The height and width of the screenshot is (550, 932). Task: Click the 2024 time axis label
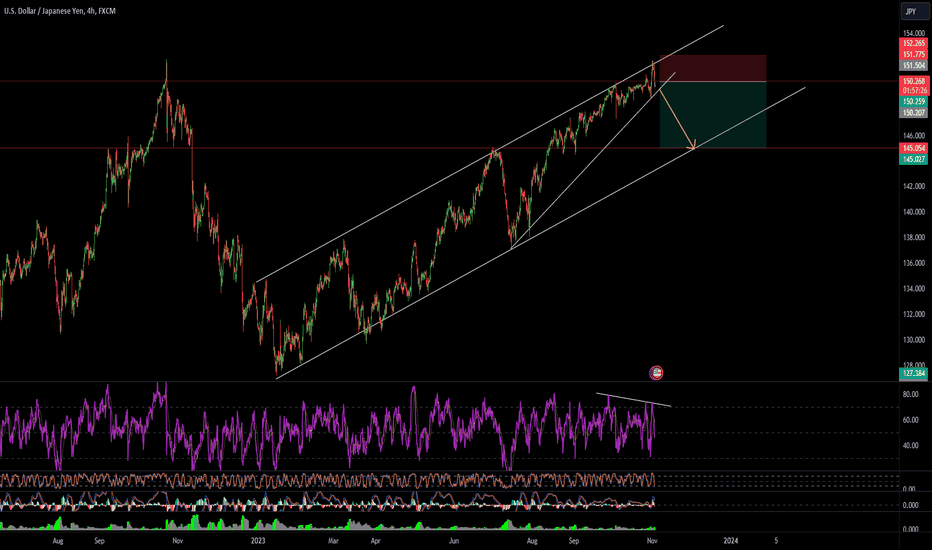731,540
